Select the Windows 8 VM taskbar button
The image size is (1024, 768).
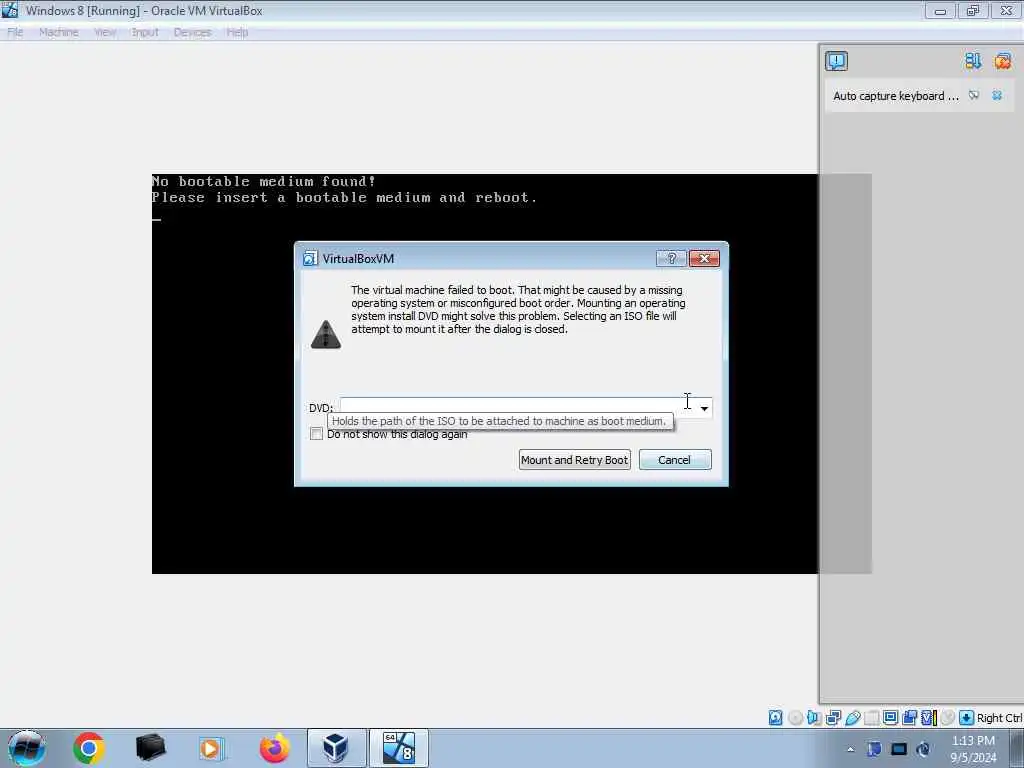[x=399, y=748]
